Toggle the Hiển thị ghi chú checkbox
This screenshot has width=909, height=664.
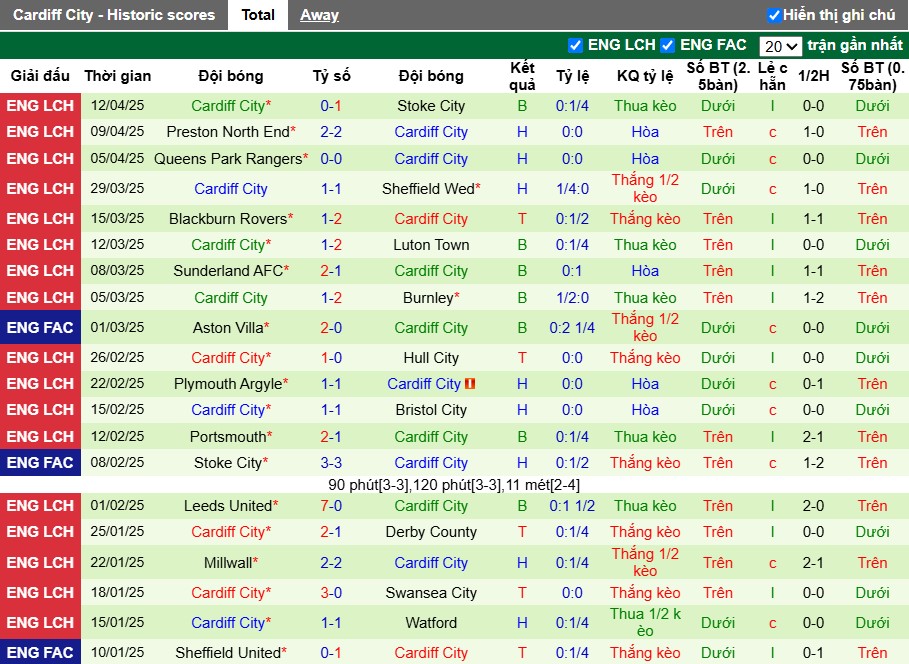[x=773, y=15]
